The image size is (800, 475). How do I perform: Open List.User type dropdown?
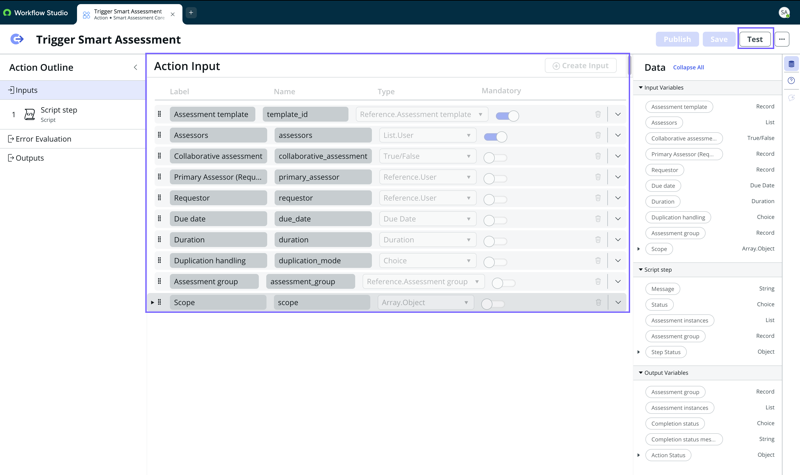click(x=428, y=135)
